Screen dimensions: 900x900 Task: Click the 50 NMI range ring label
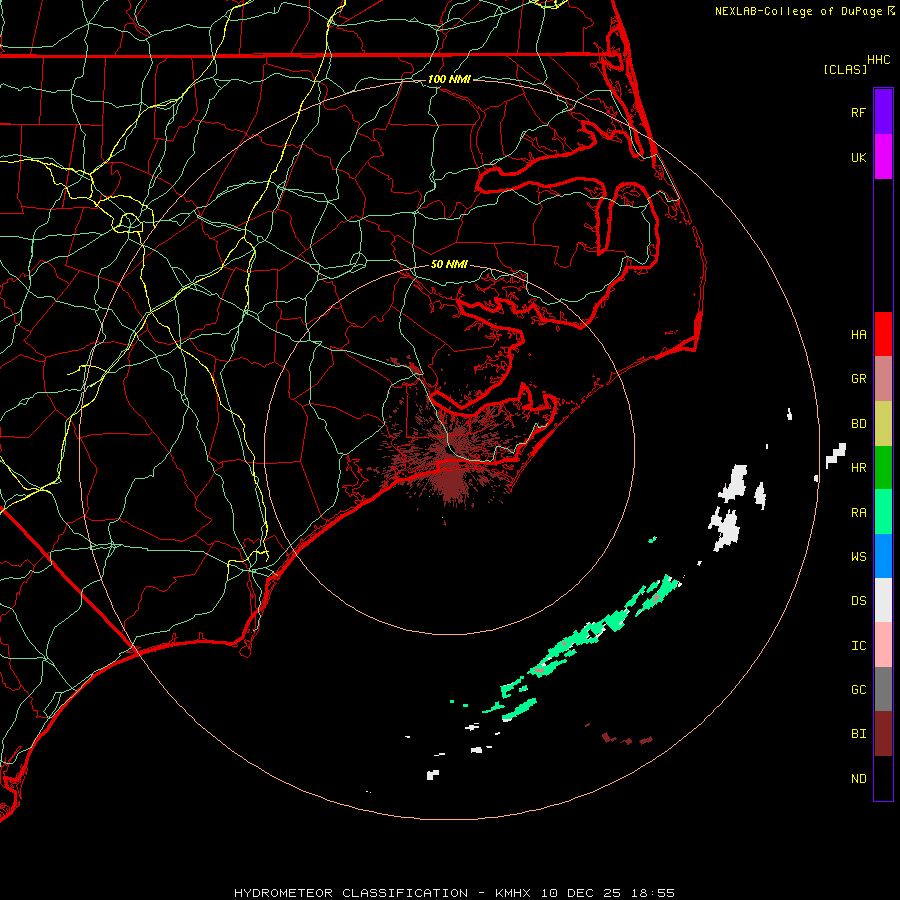click(x=449, y=264)
